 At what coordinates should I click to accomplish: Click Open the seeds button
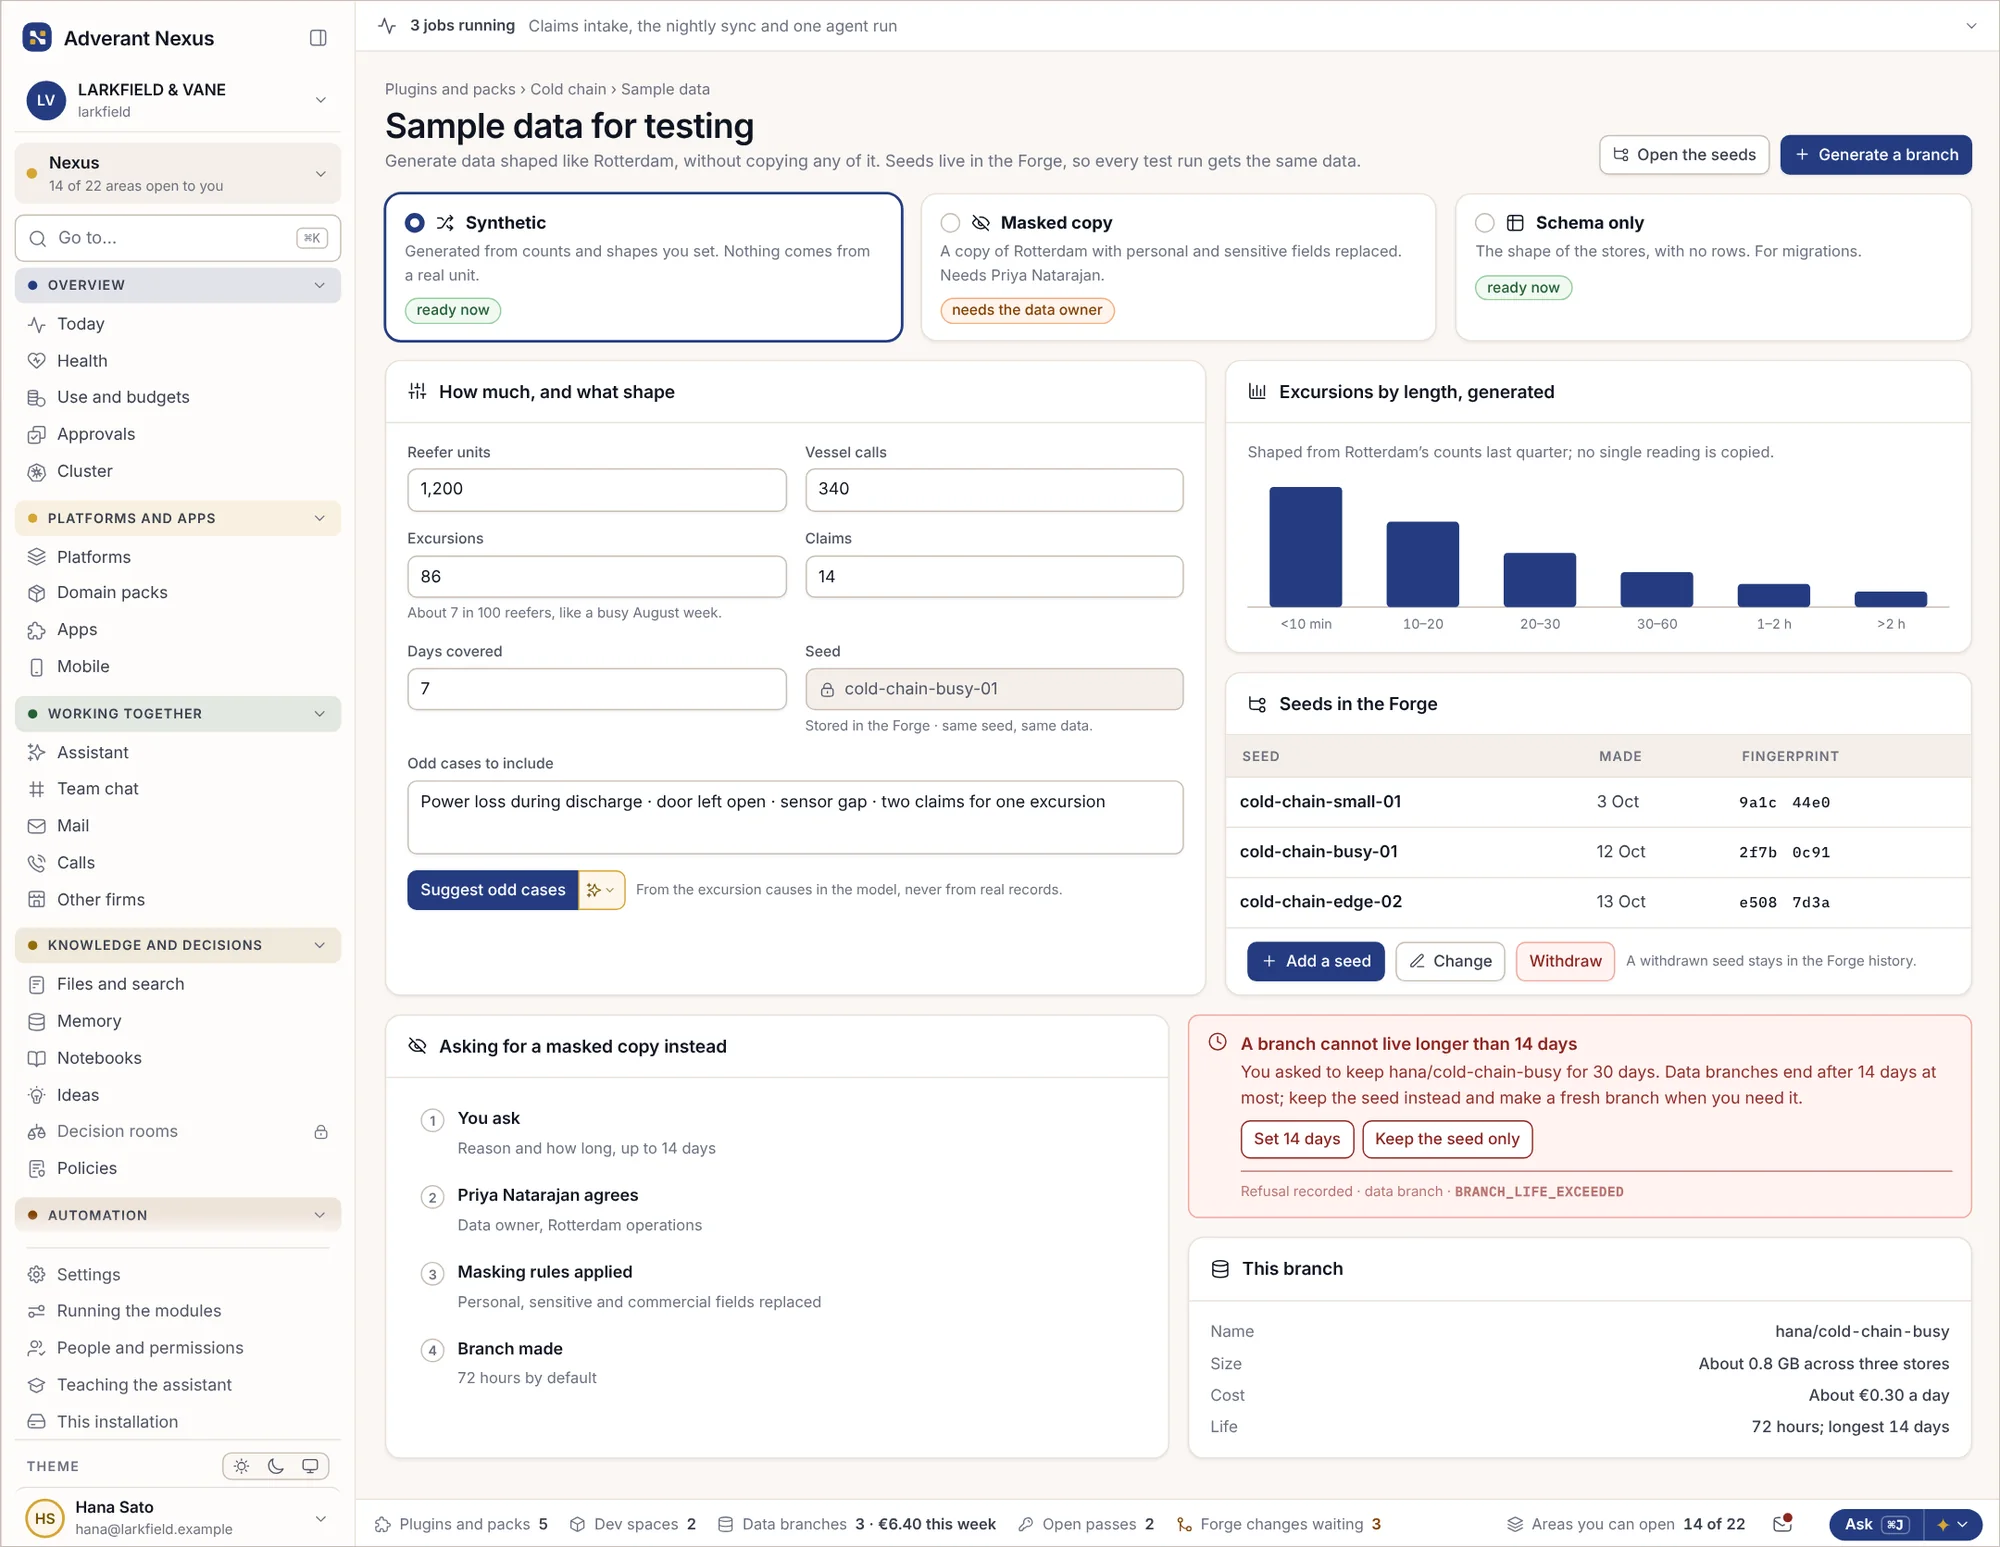[1684, 155]
